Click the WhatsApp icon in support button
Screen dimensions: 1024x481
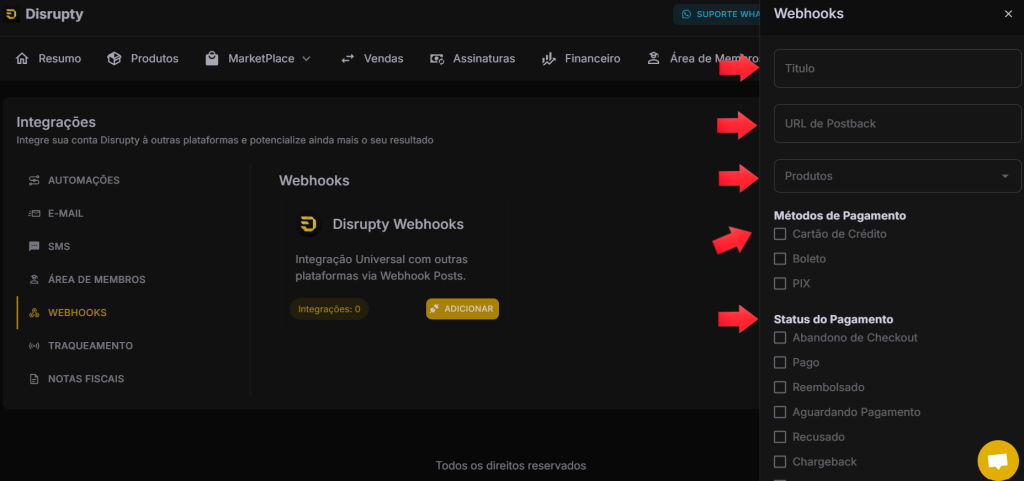click(x=686, y=14)
